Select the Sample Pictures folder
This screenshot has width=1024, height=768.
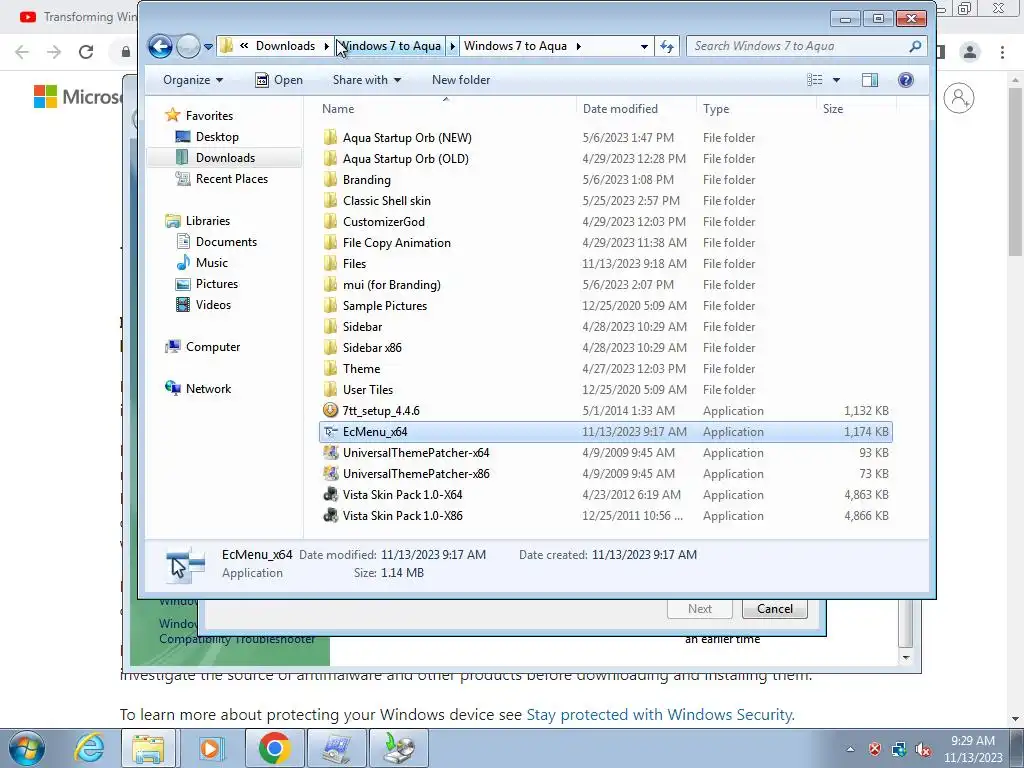tap(385, 306)
